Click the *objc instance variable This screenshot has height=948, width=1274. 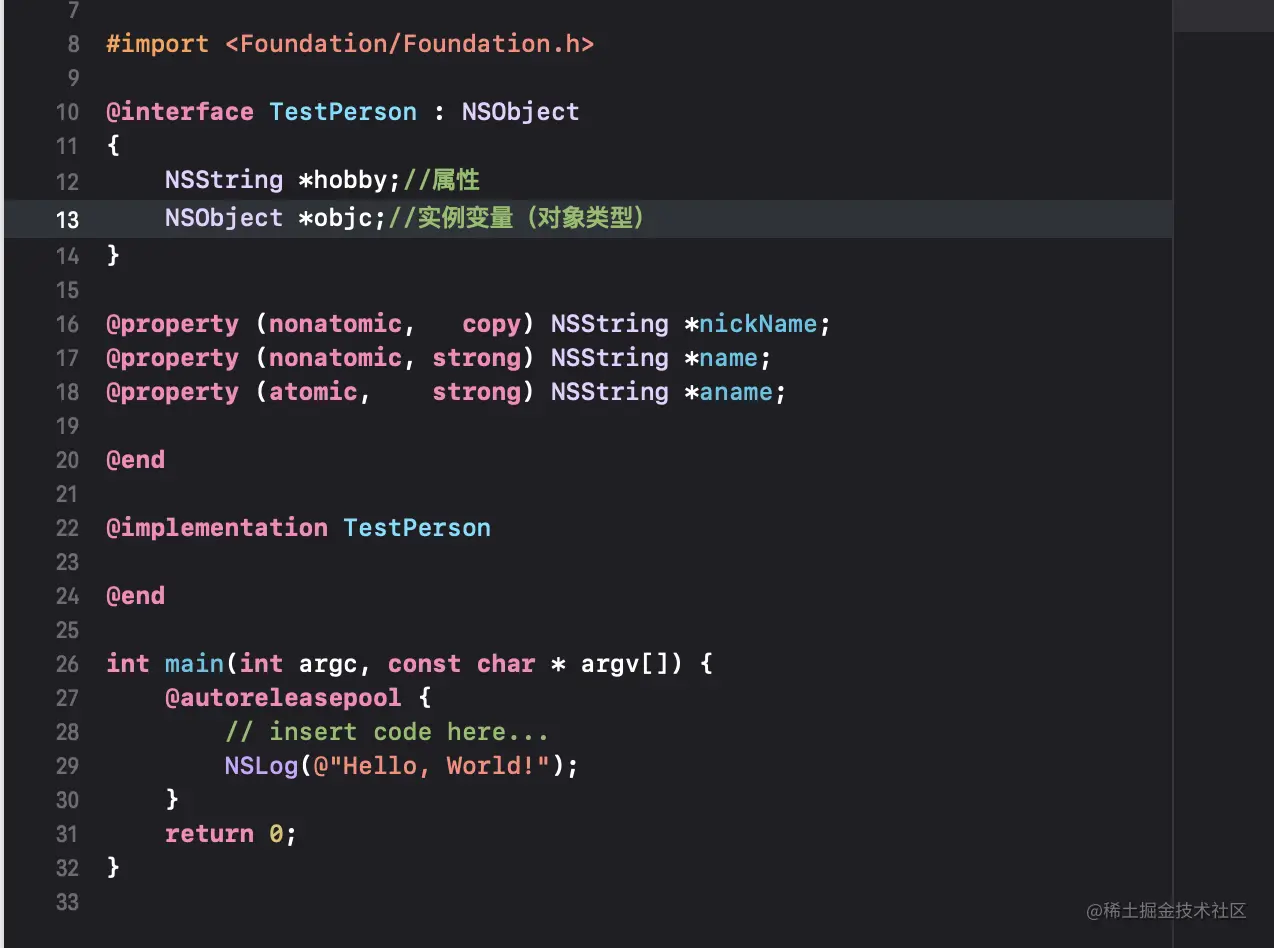click(342, 218)
